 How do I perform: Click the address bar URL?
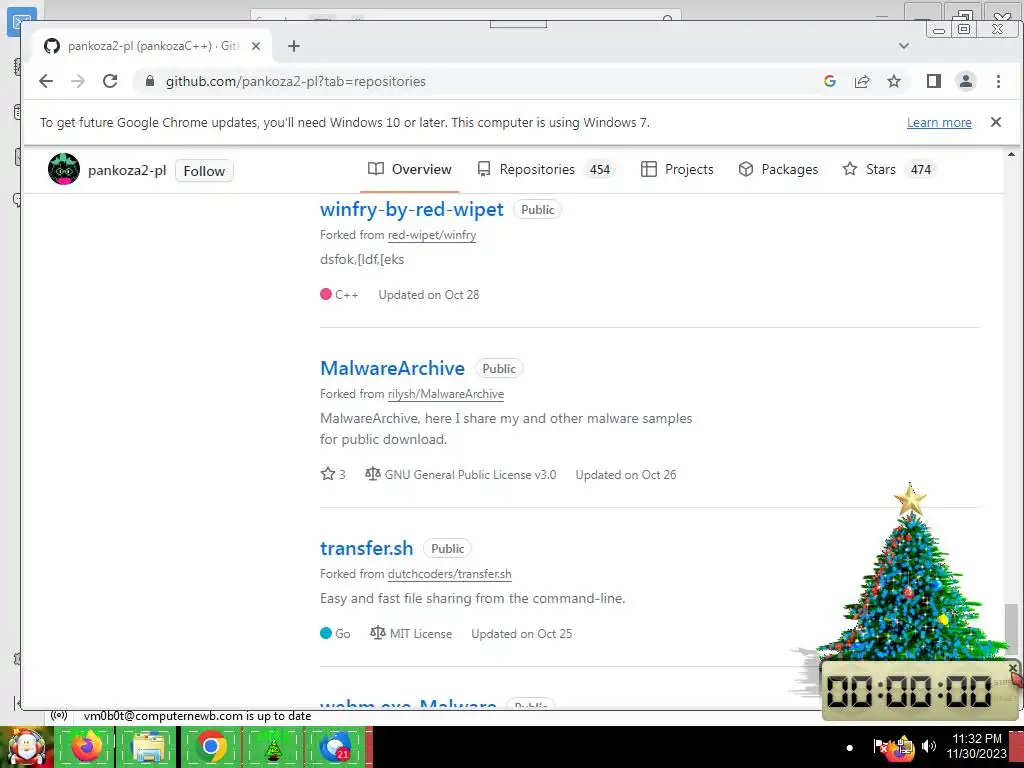point(295,82)
